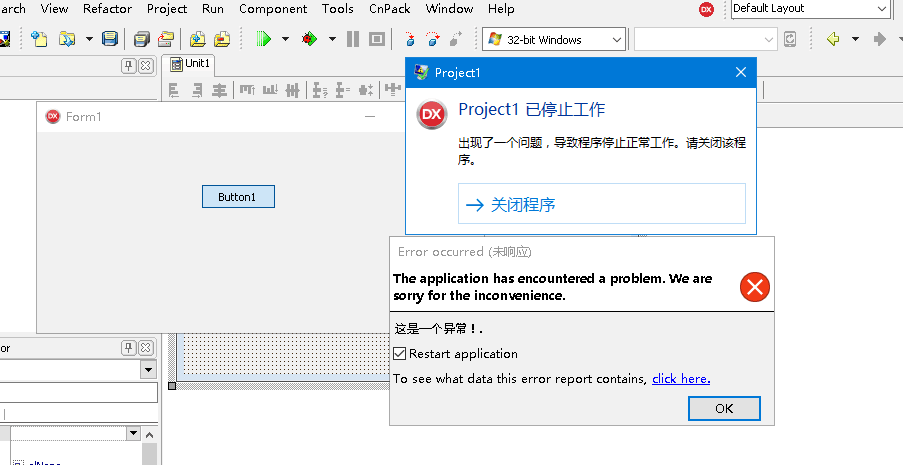The height and width of the screenshot is (465, 903).
Task: Expand Run Without Debugging dropdown arrow
Action: pyautogui.click(x=332, y=39)
